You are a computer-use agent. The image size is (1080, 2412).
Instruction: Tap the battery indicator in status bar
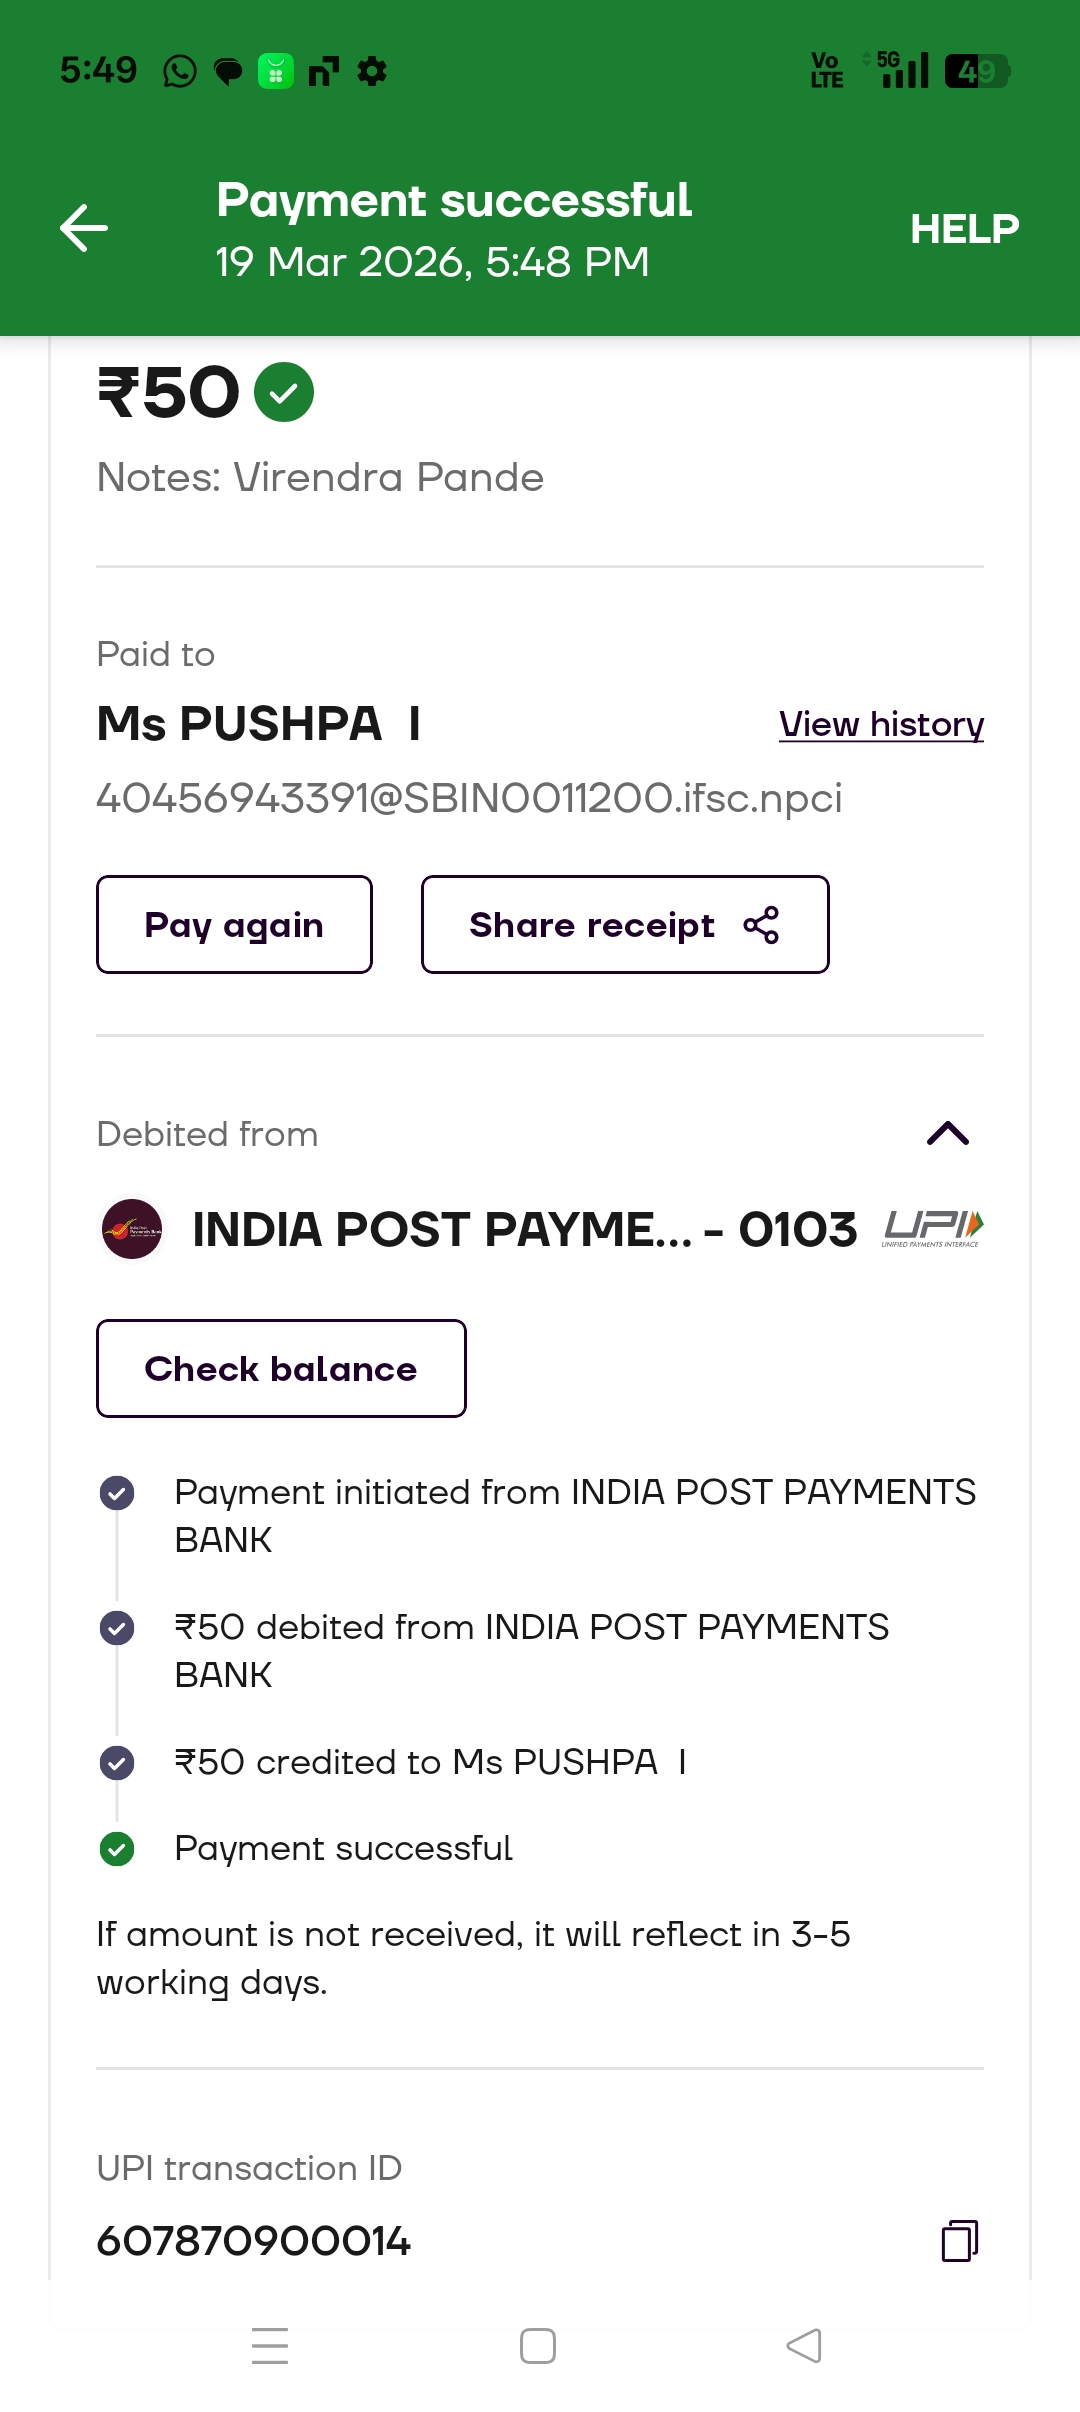(977, 71)
